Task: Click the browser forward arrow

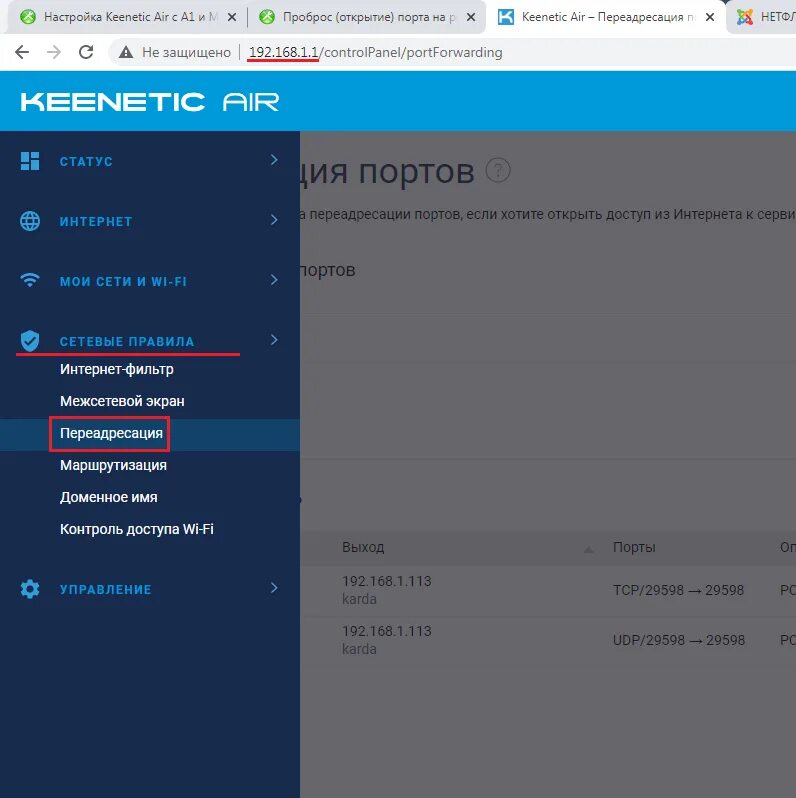Action: [54, 52]
